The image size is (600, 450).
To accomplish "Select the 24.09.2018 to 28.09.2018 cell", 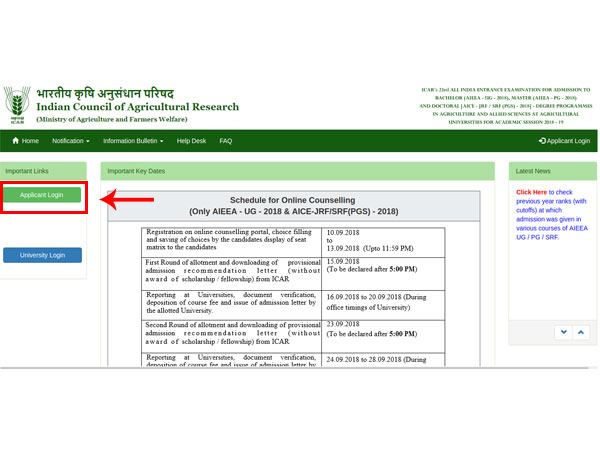I will 383,360.
